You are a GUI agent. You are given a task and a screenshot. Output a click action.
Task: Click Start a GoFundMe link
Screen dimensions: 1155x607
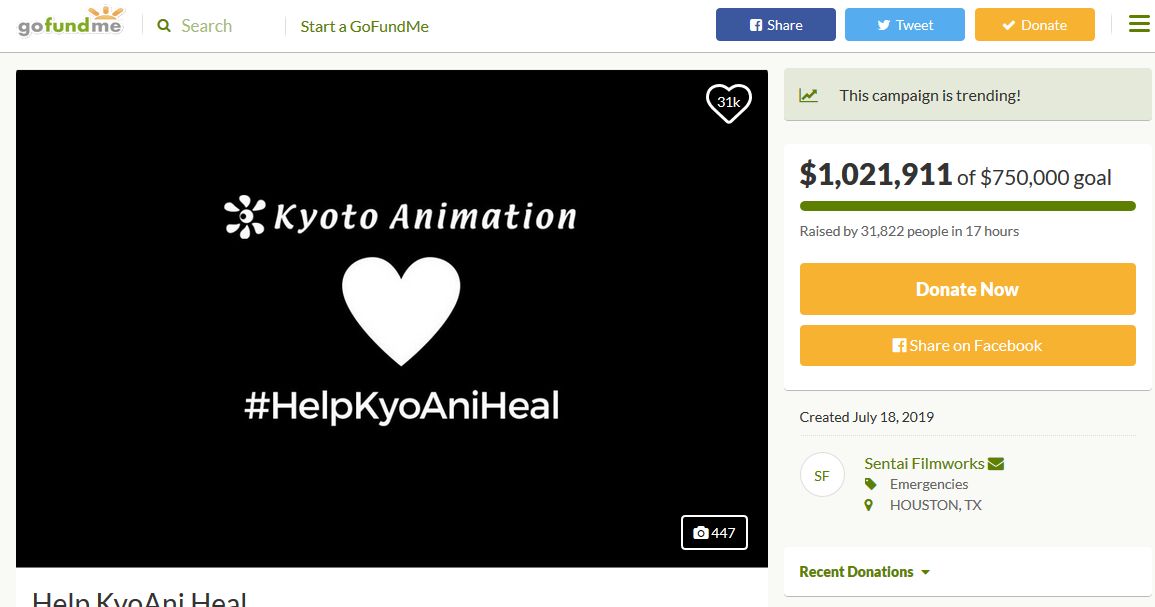364,26
